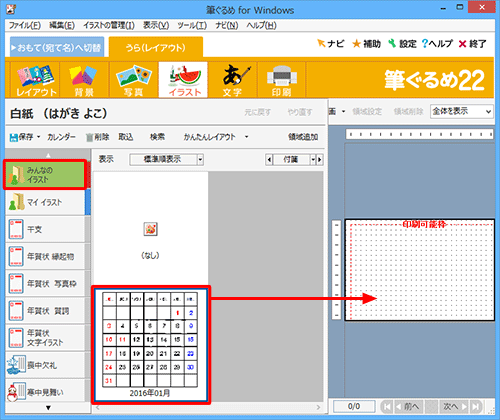
Task: Click the 削除 trash button
Action: (x=97, y=137)
